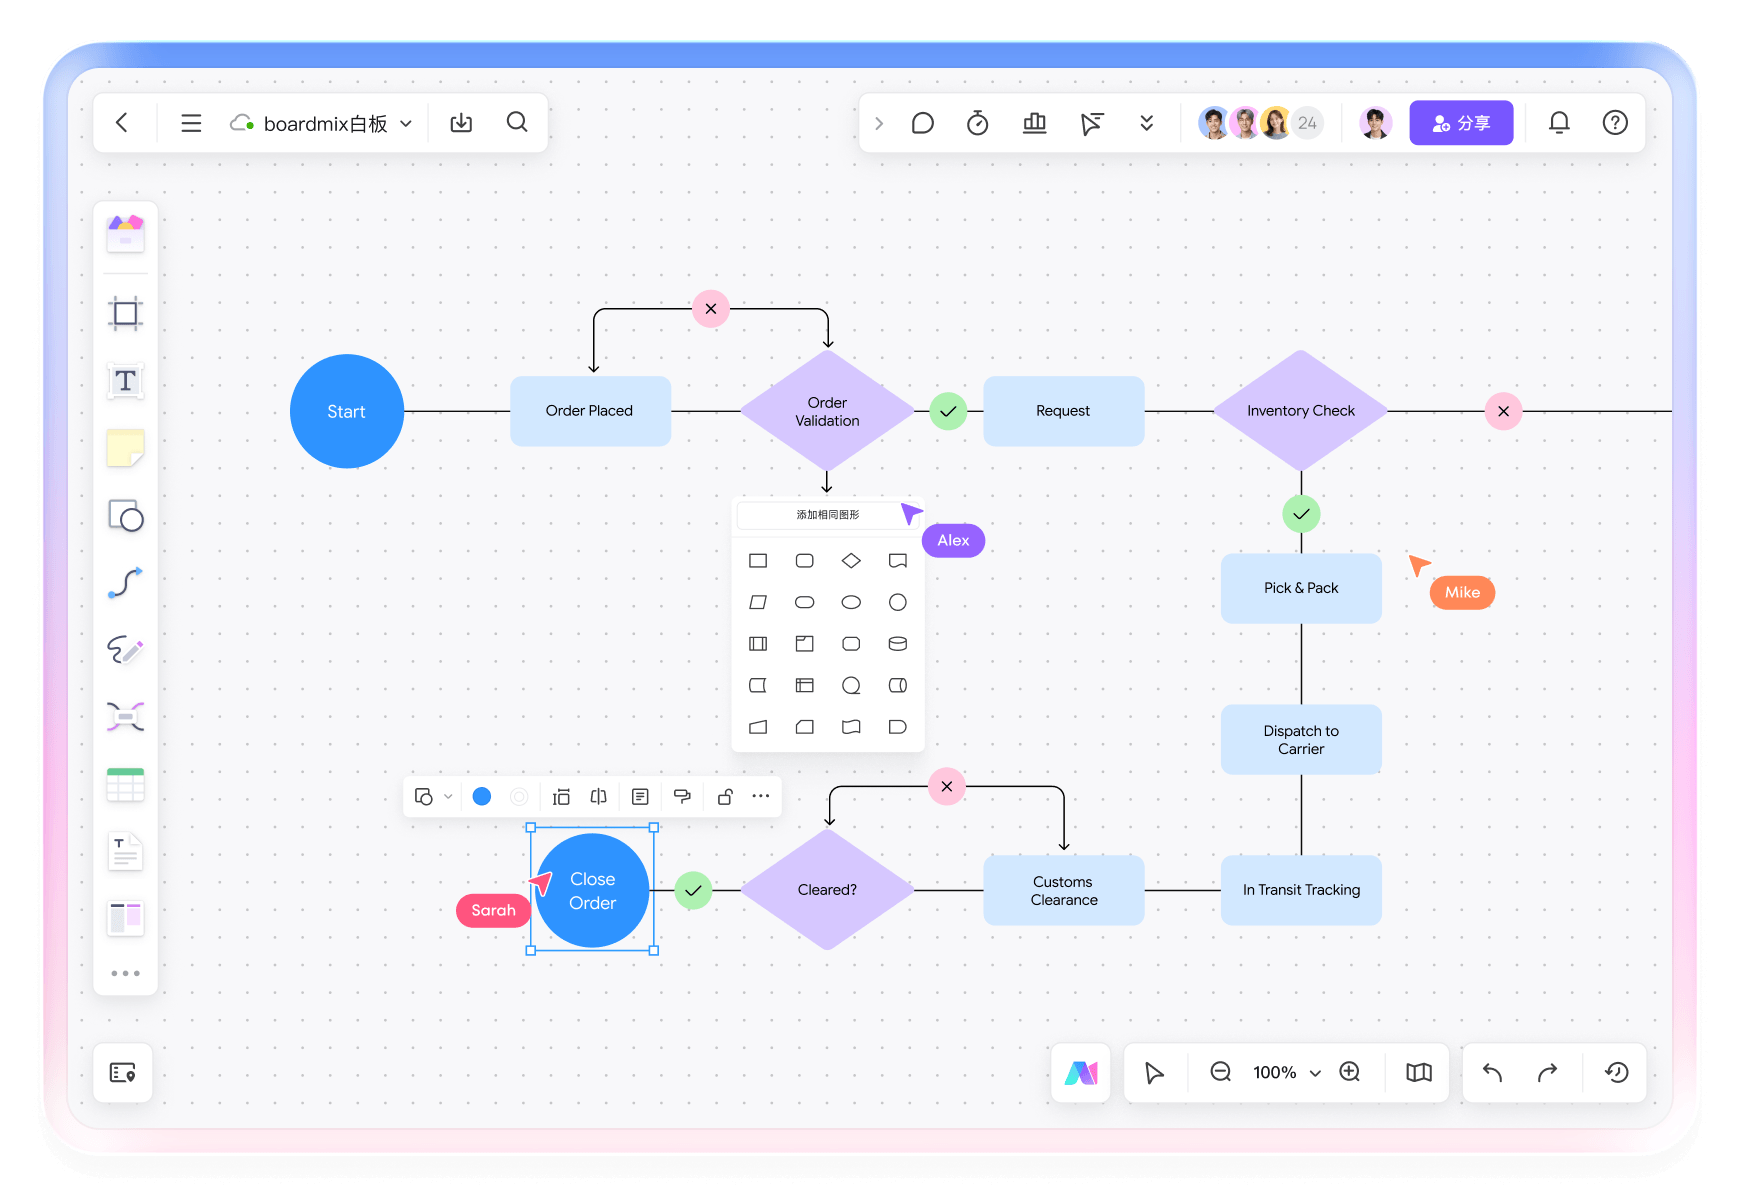Click the blue fill color swatch
The height and width of the screenshot is (1196, 1740).
click(482, 797)
